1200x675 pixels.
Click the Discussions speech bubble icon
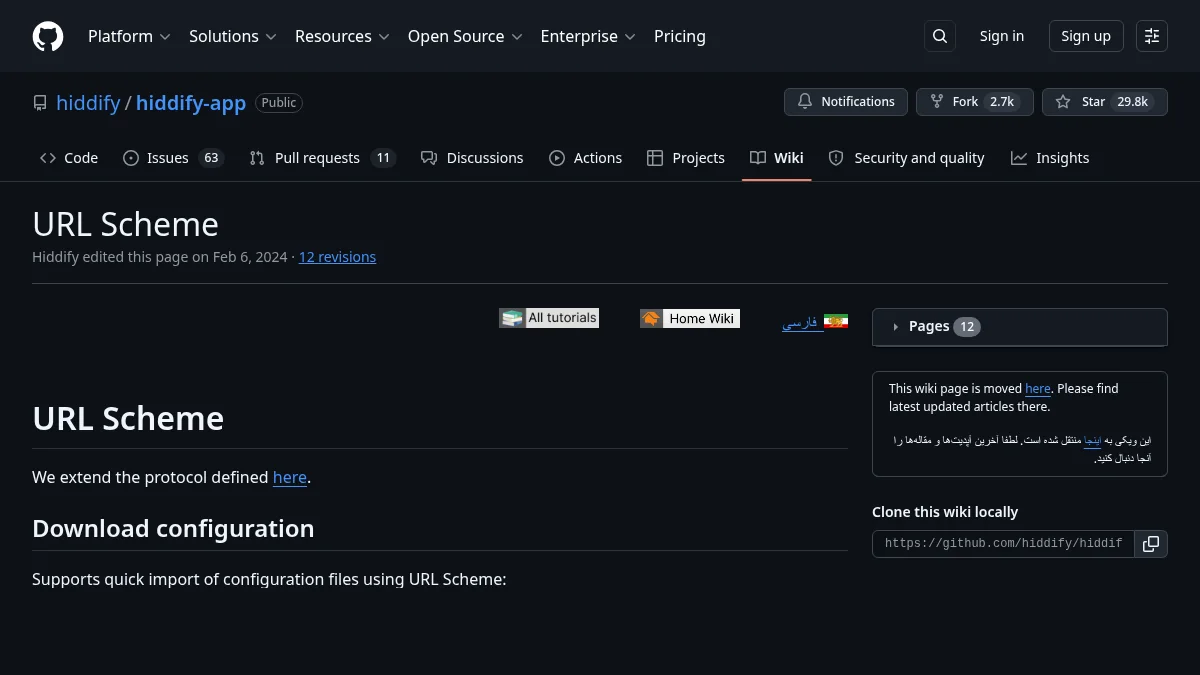[429, 158]
